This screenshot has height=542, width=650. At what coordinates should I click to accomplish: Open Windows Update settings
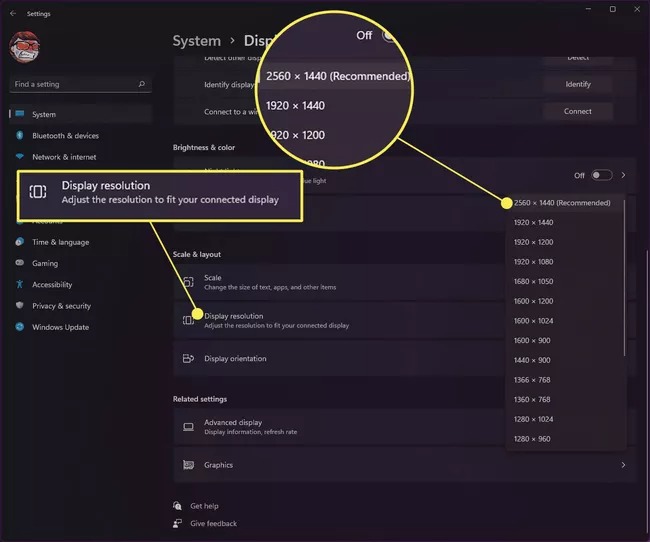tap(61, 327)
